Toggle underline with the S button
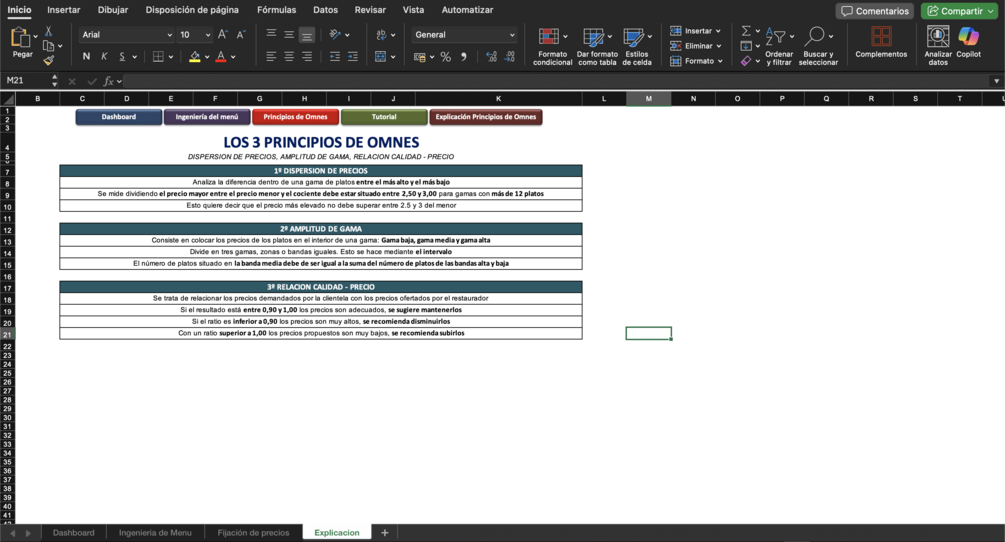The width and height of the screenshot is (1005, 542). pyautogui.click(x=122, y=56)
